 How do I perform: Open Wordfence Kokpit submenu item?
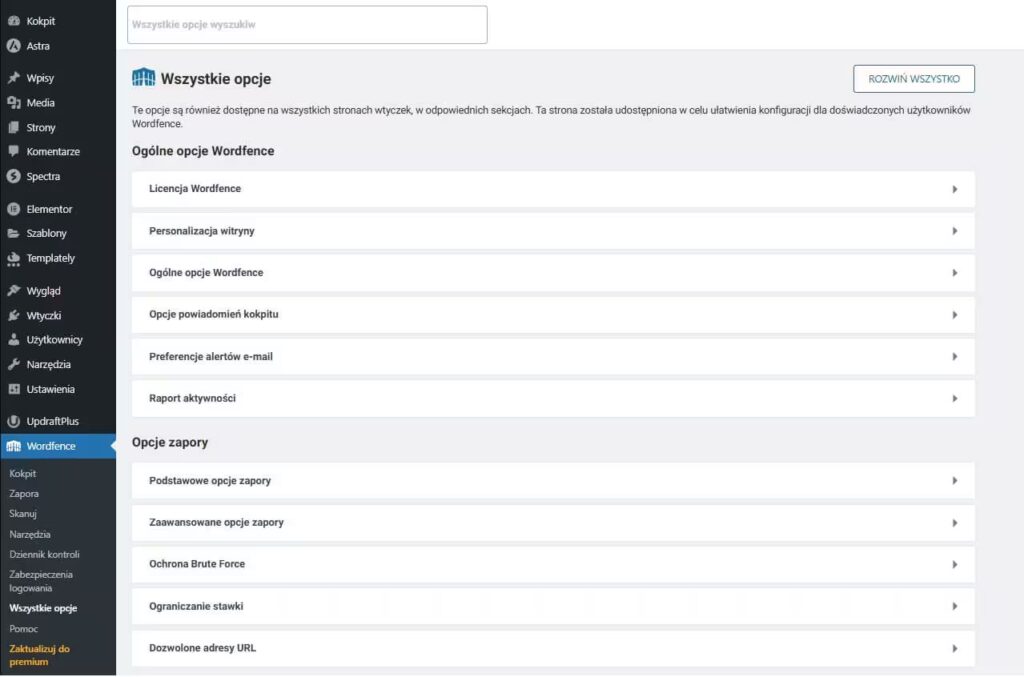(23, 473)
